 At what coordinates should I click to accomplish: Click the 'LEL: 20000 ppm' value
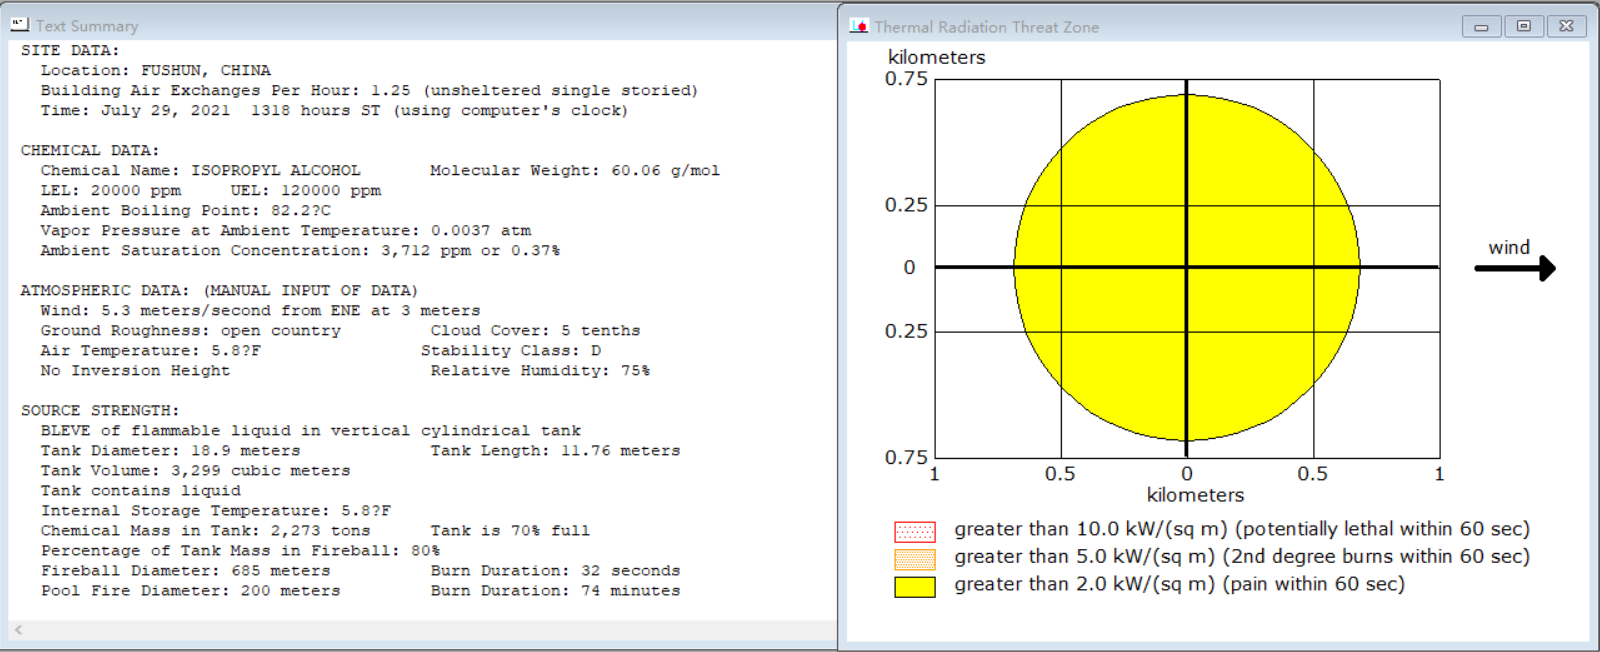(111, 190)
